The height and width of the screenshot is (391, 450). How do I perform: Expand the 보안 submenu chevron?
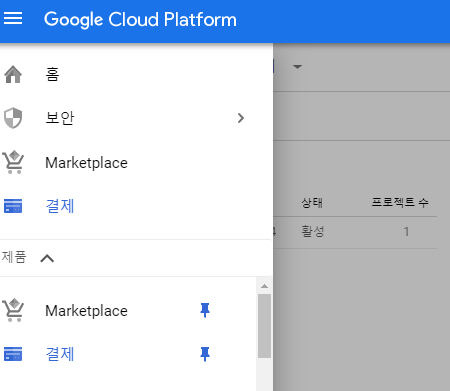point(241,118)
